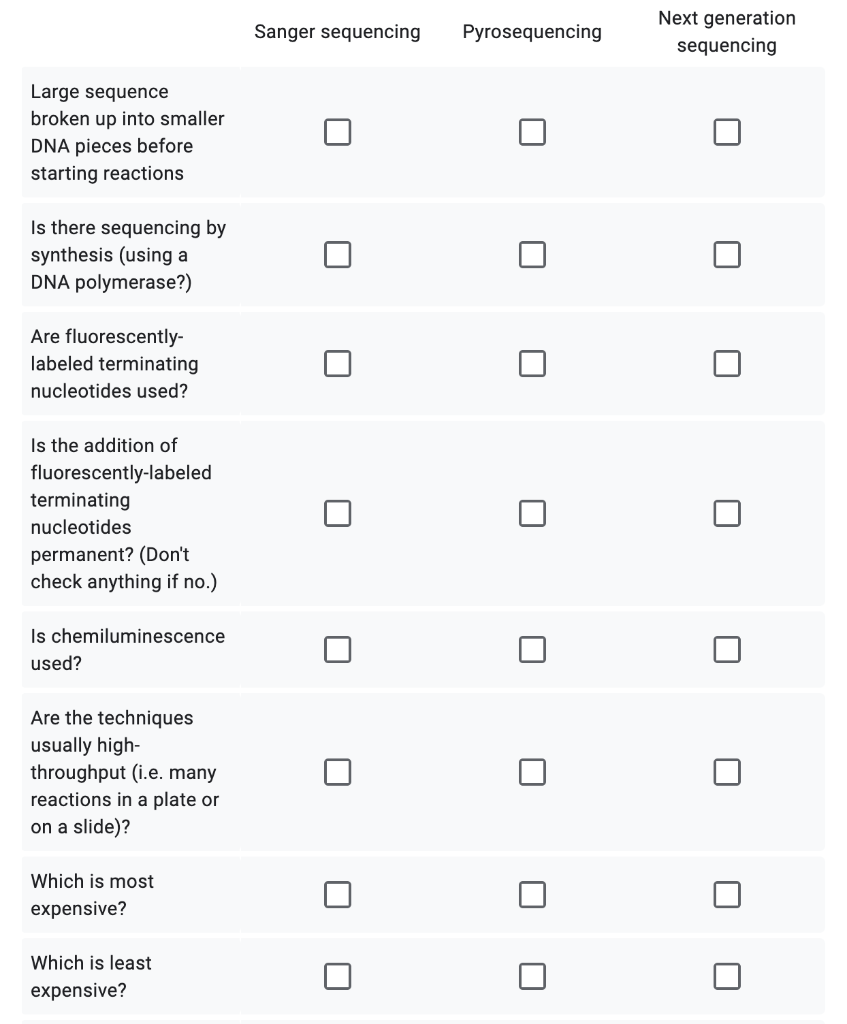
Task: Select Sanger sequencing as most expensive
Action: 338,895
